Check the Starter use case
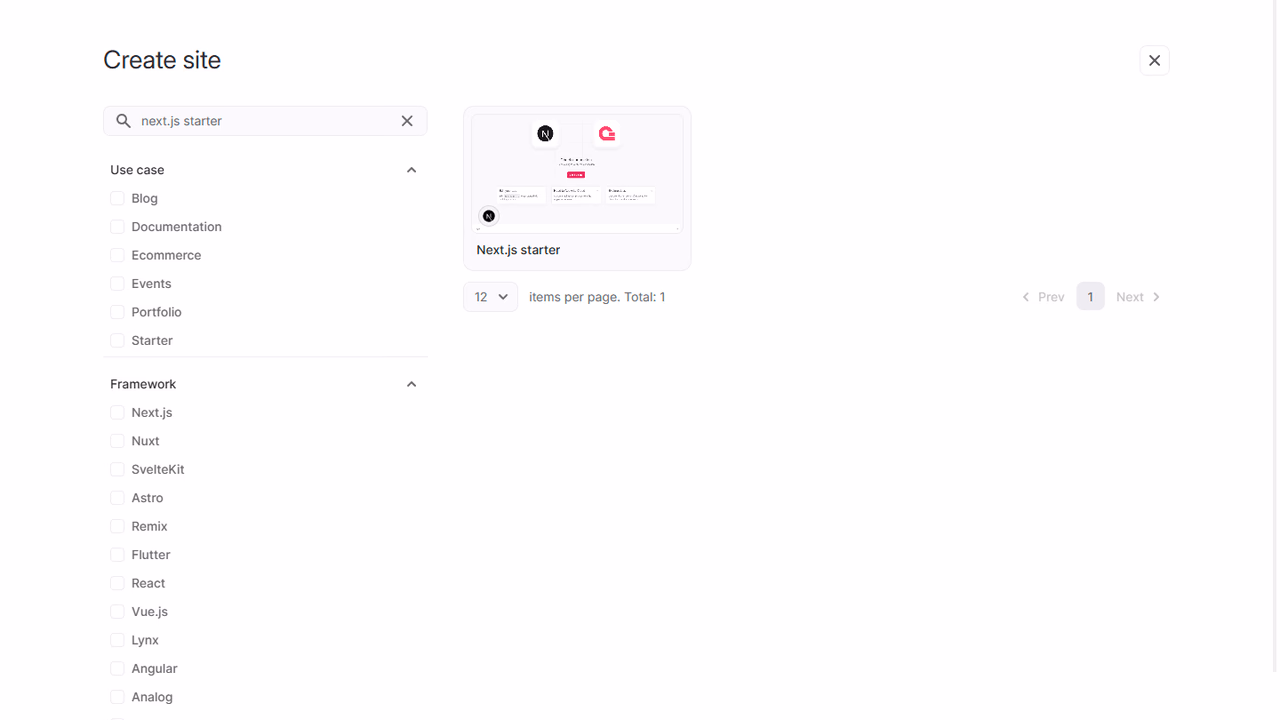This screenshot has height=720, width=1280. click(x=117, y=341)
